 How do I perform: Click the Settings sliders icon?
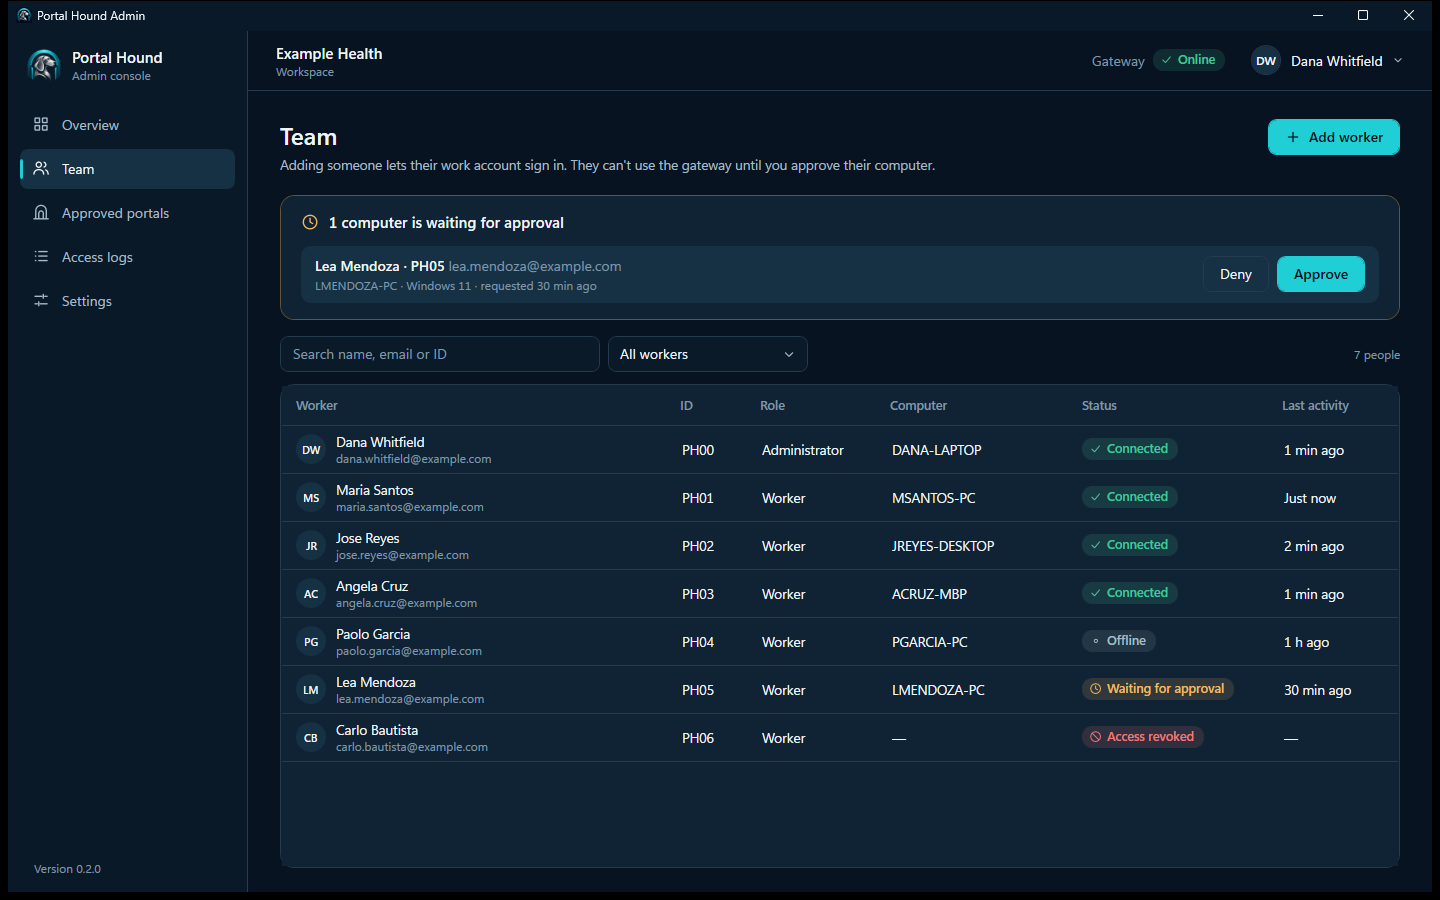[x=41, y=300]
